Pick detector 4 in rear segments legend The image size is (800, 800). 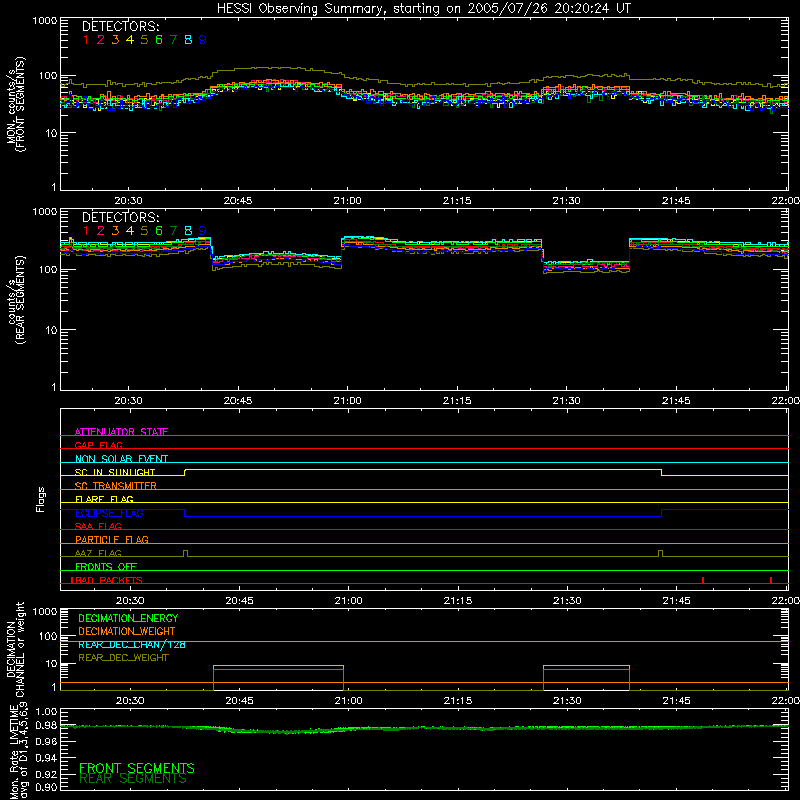[130, 231]
